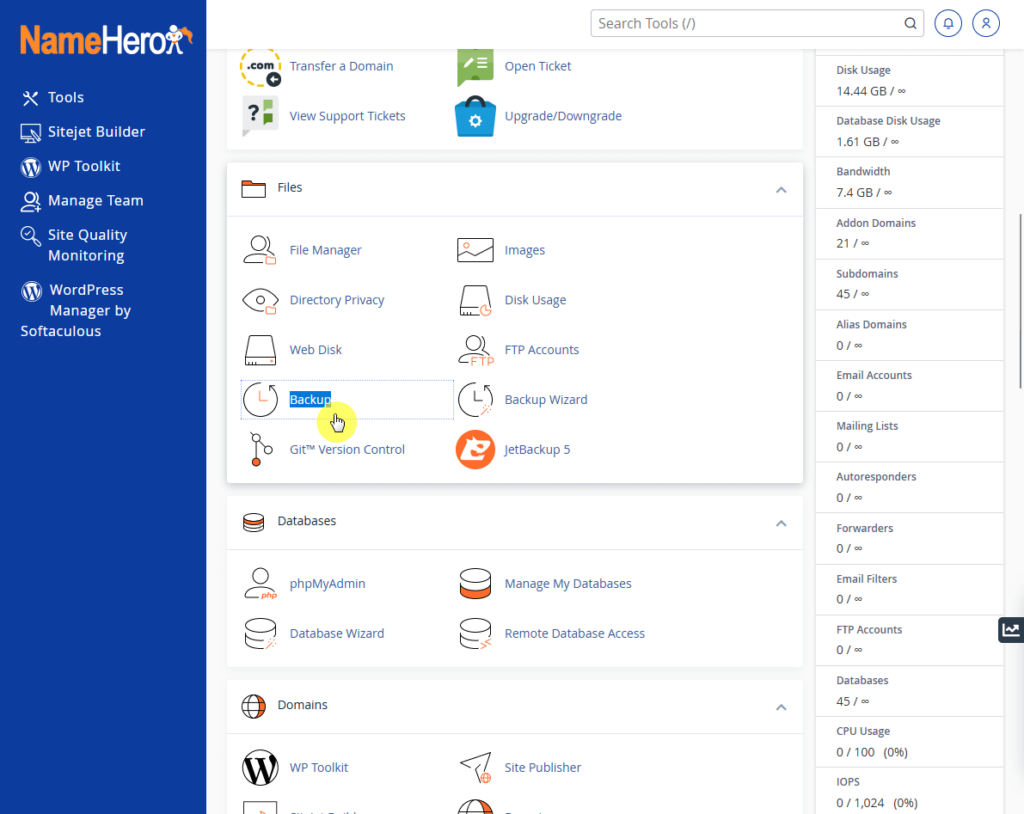Image resolution: width=1024 pixels, height=814 pixels.
Task: Click the Transfer a Domain link
Action: [341, 67]
